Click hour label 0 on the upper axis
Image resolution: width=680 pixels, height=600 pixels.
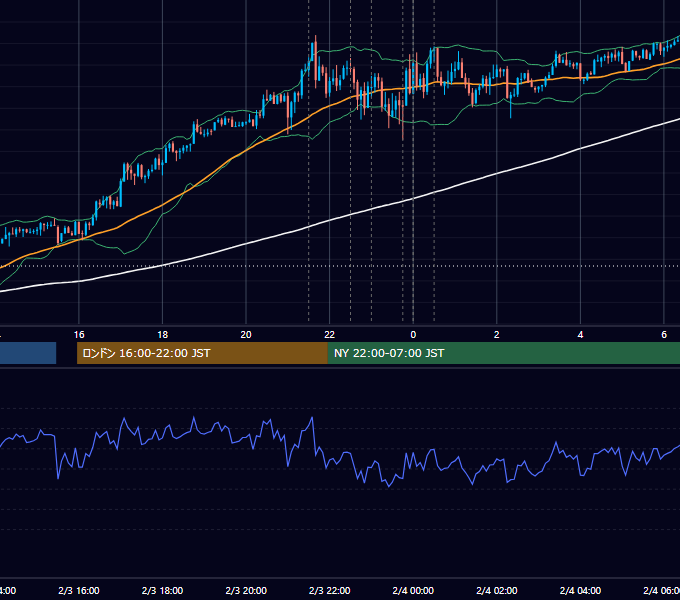(413, 335)
